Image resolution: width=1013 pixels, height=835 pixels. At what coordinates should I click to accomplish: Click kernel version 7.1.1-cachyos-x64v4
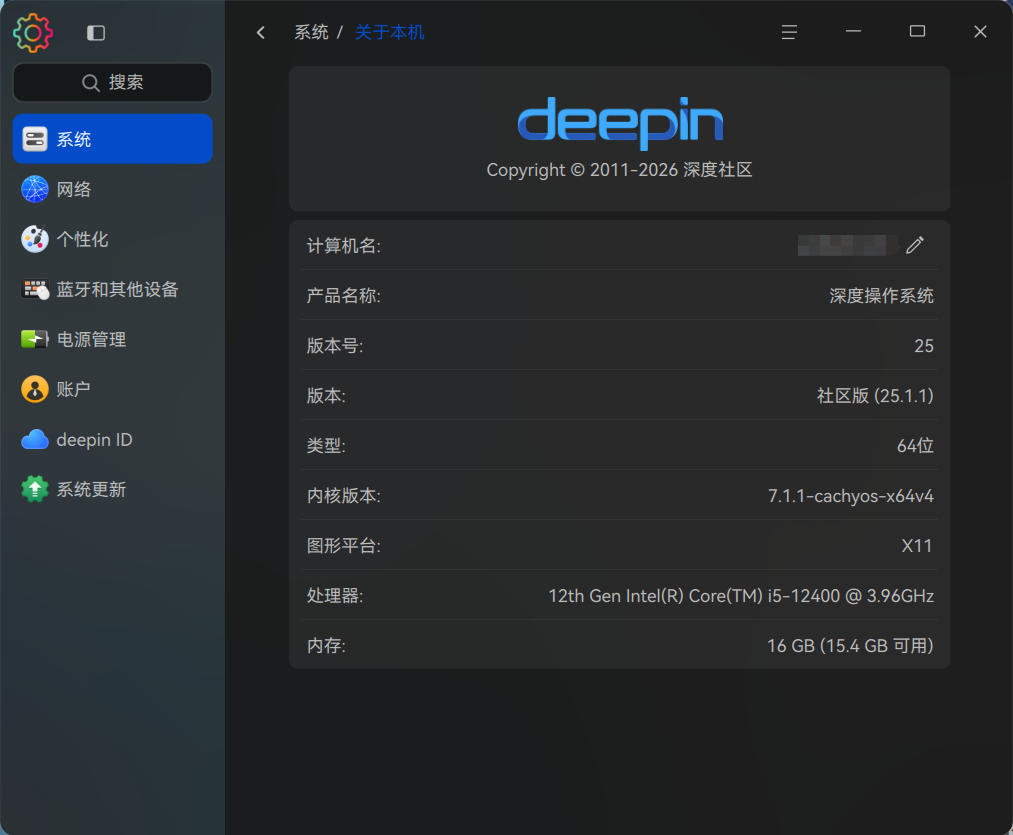[850, 496]
